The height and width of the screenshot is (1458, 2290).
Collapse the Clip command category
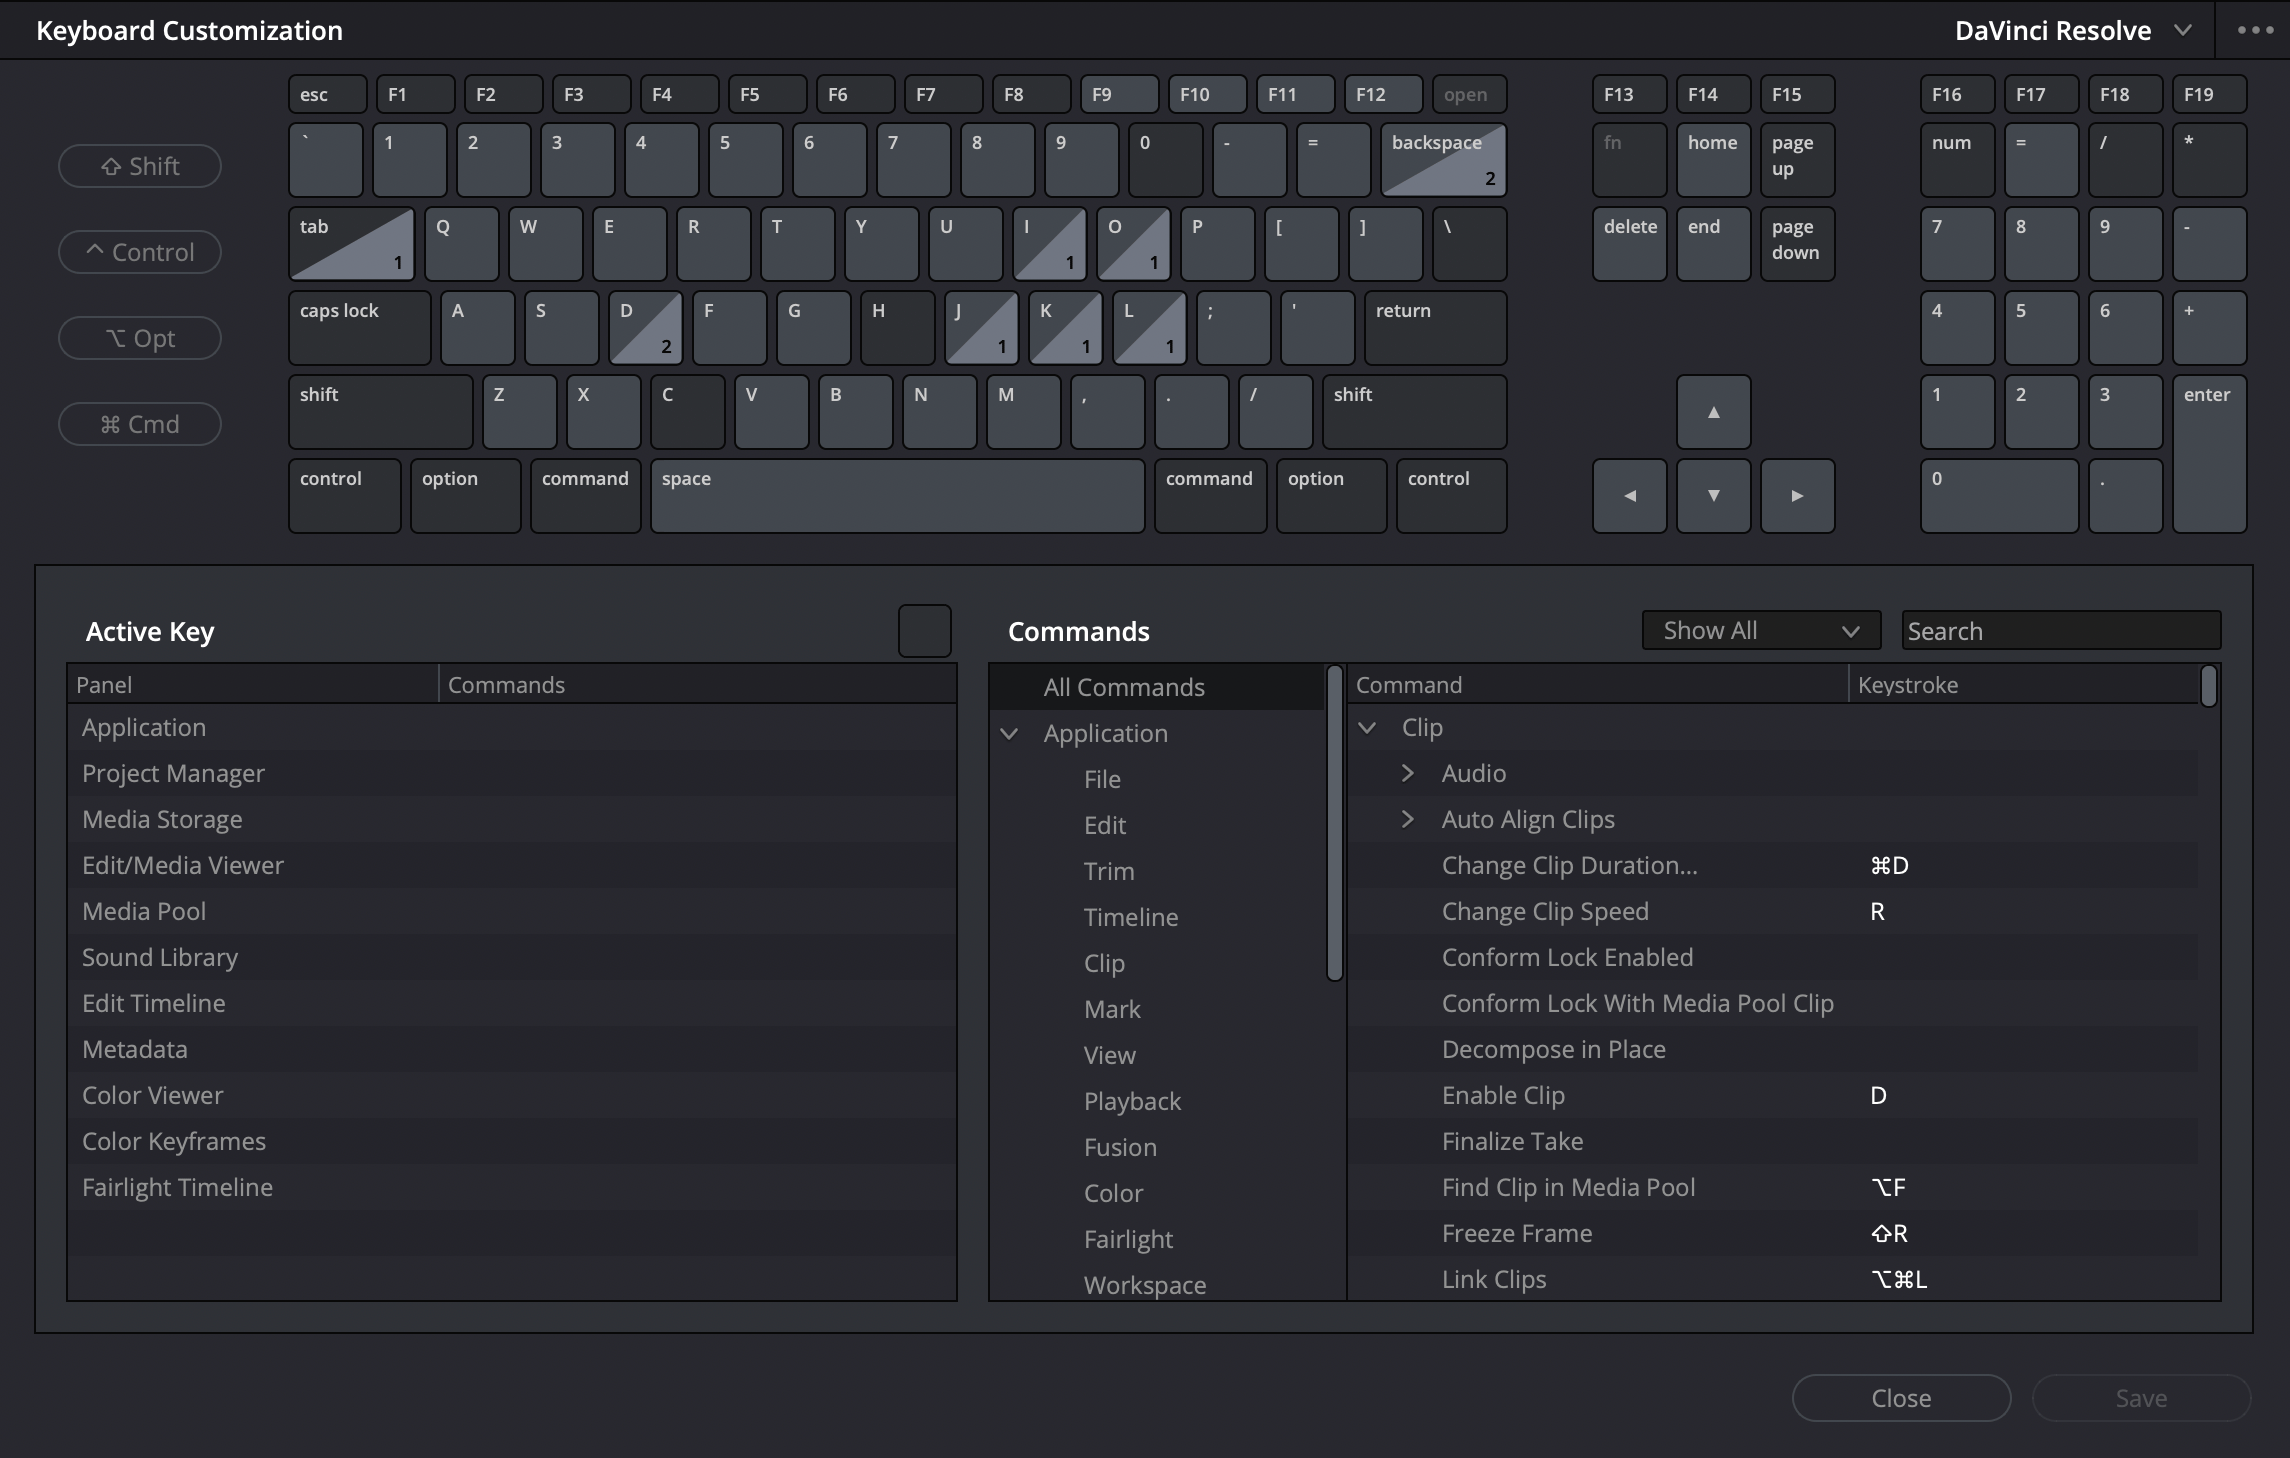[x=1367, y=727]
